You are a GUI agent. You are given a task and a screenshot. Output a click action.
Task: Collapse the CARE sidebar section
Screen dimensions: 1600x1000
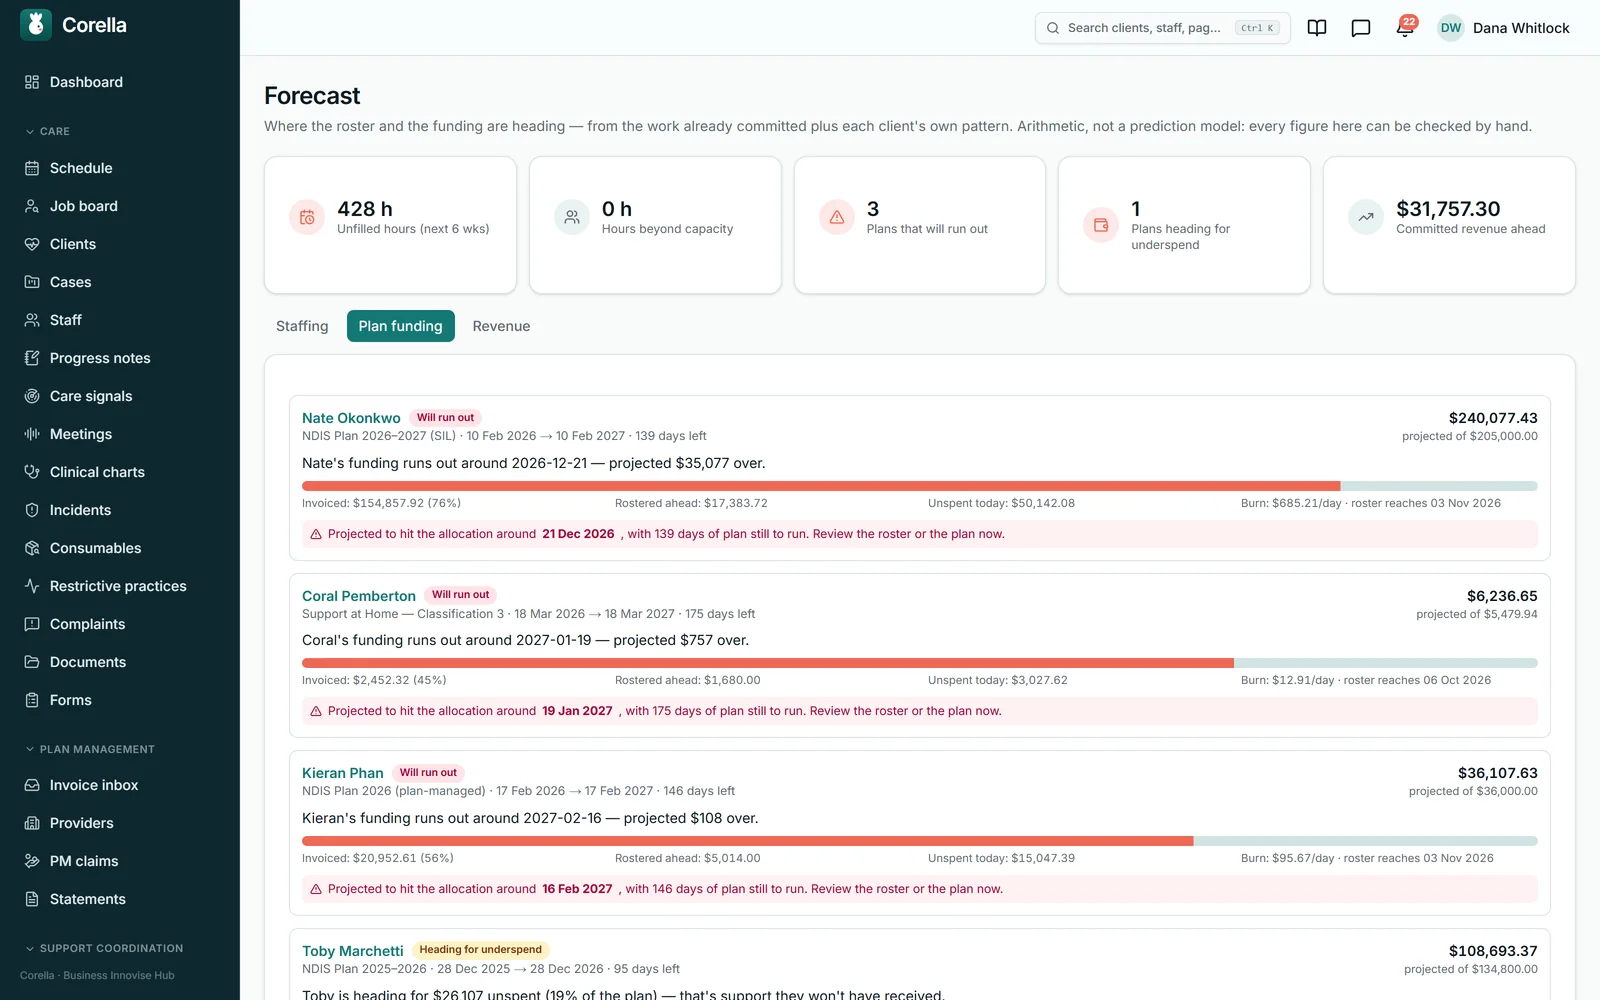pyautogui.click(x=48, y=131)
